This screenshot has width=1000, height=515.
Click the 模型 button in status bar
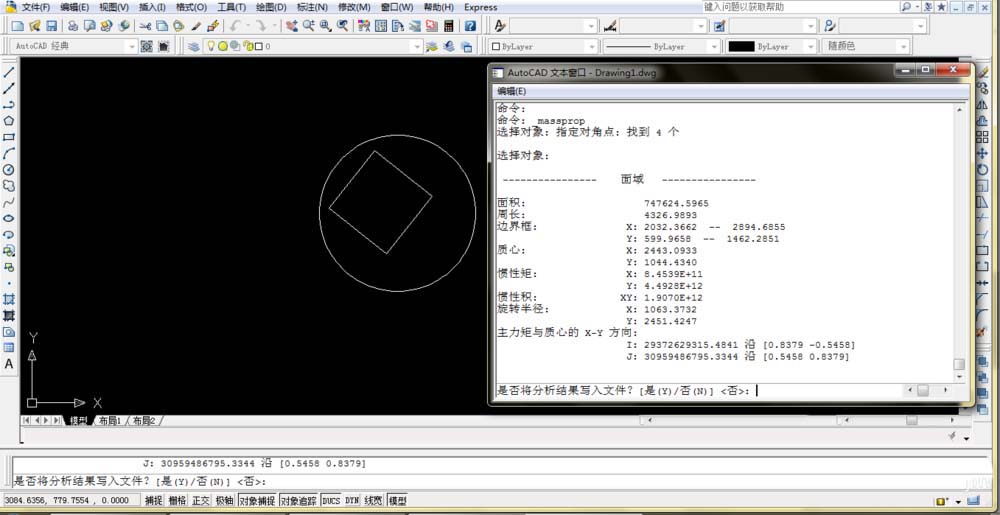(397, 501)
